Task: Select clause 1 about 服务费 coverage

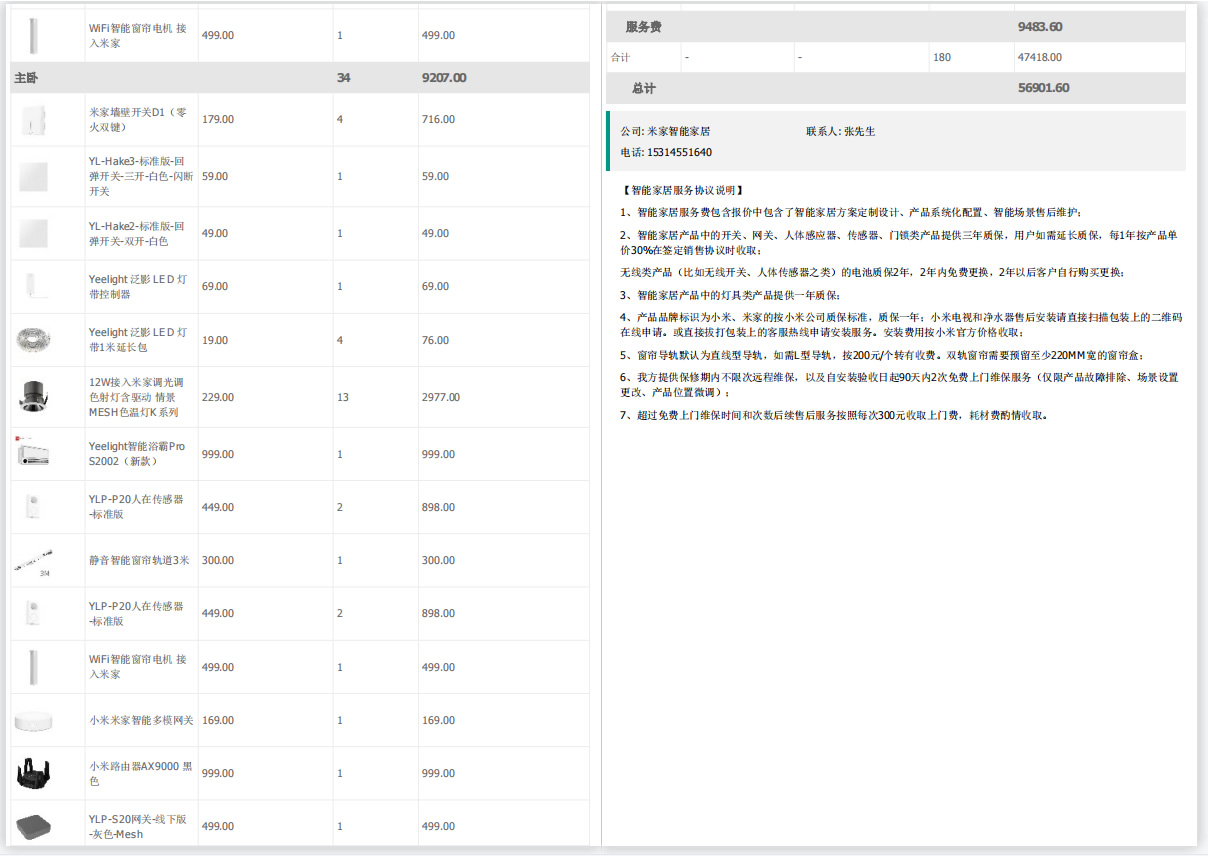Action: coord(851,213)
